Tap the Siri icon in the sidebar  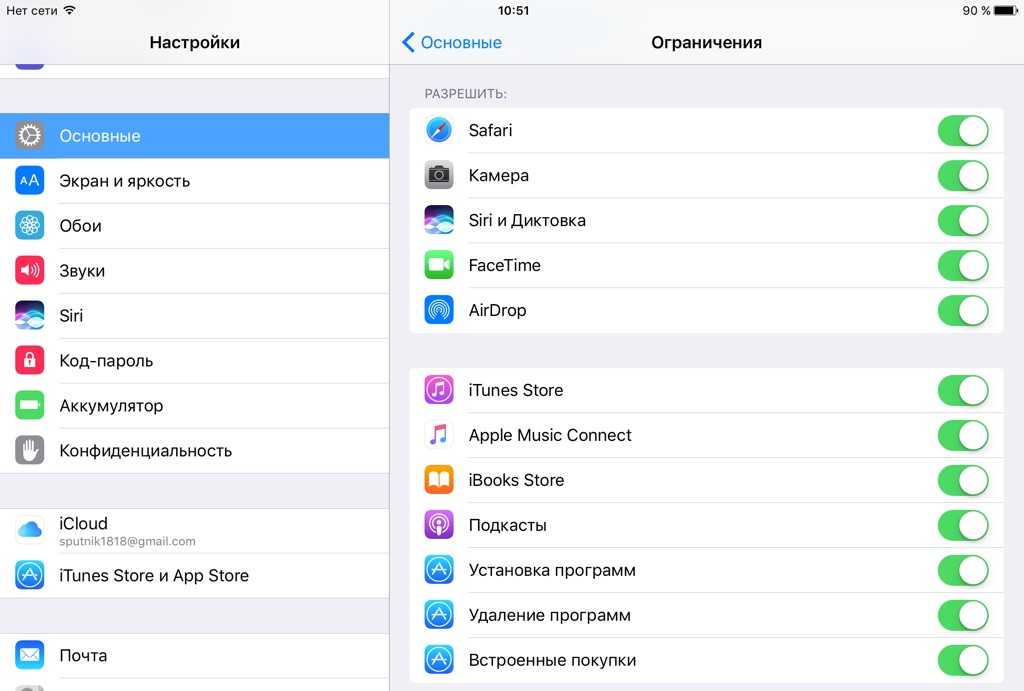(29, 315)
